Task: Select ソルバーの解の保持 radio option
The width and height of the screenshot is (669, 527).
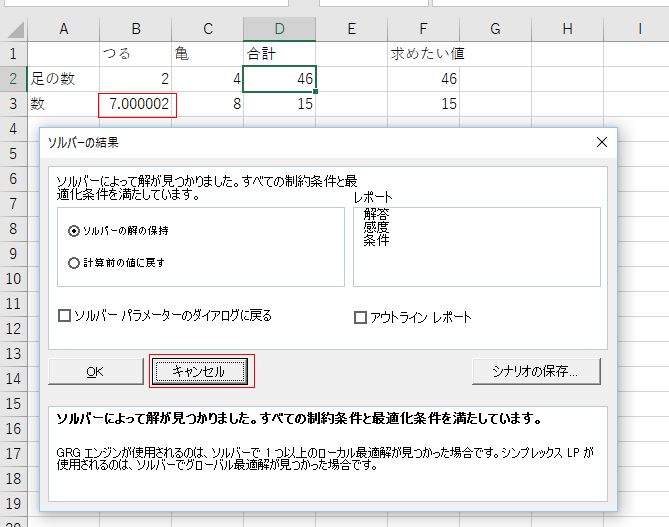Action: [x=74, y=230]
